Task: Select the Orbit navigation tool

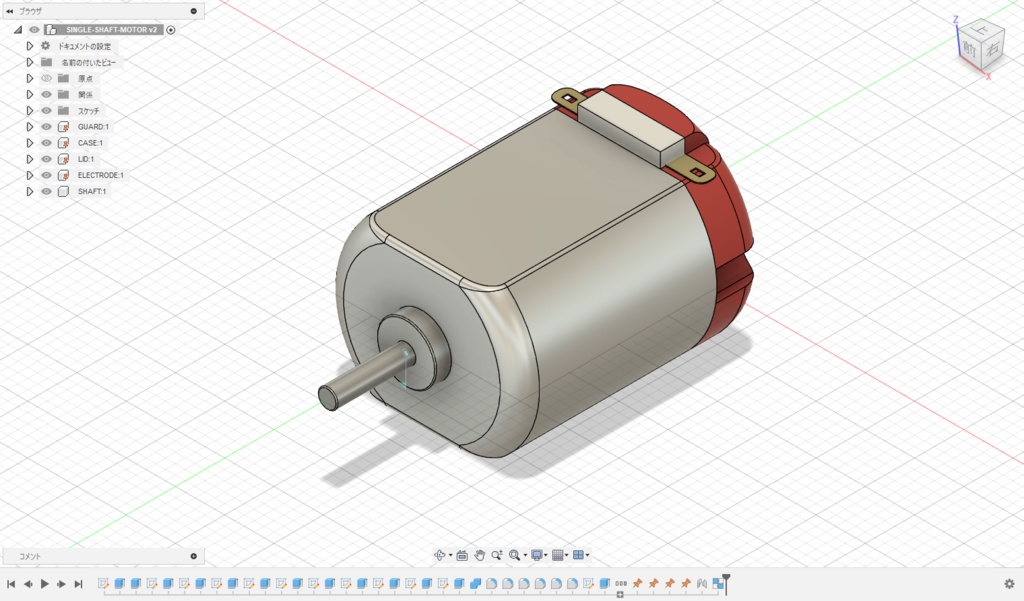Action: pos(440,555)
